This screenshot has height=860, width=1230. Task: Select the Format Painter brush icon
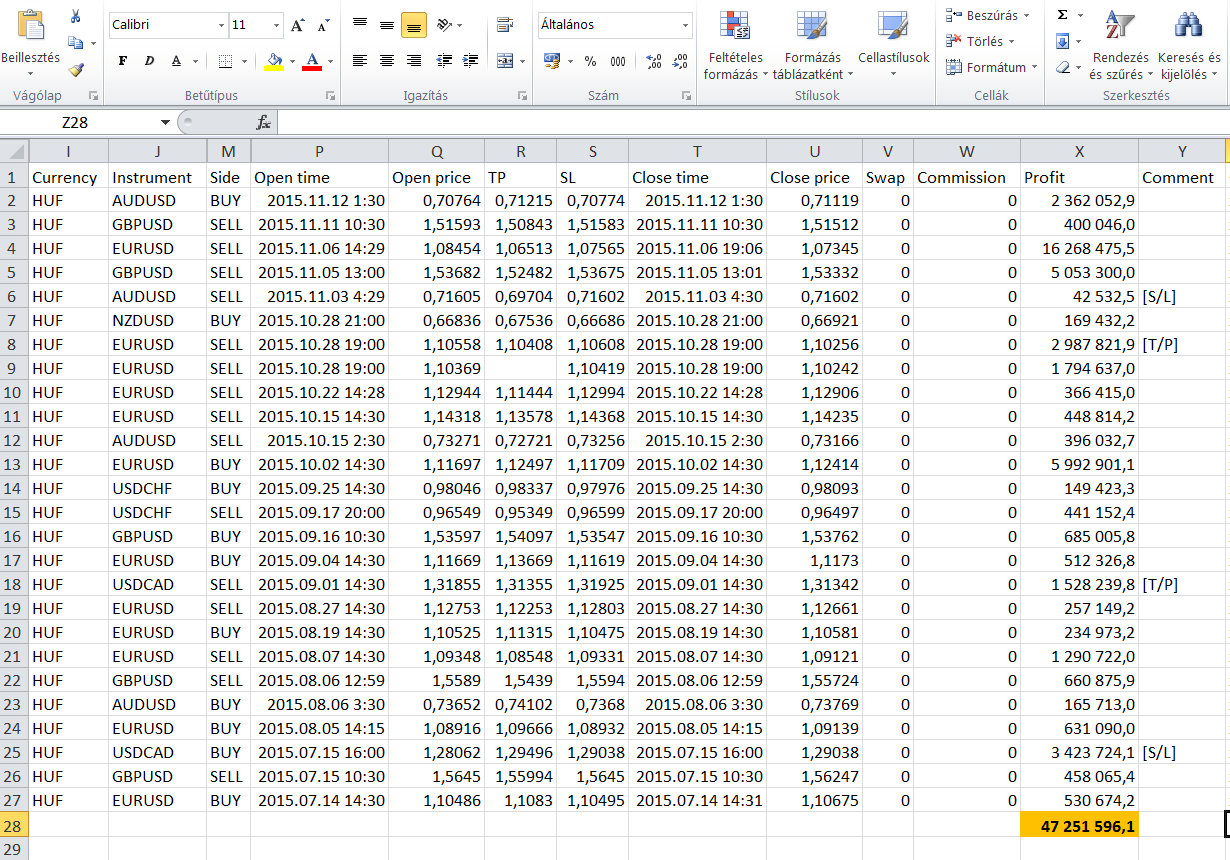[x=76, y=69]
